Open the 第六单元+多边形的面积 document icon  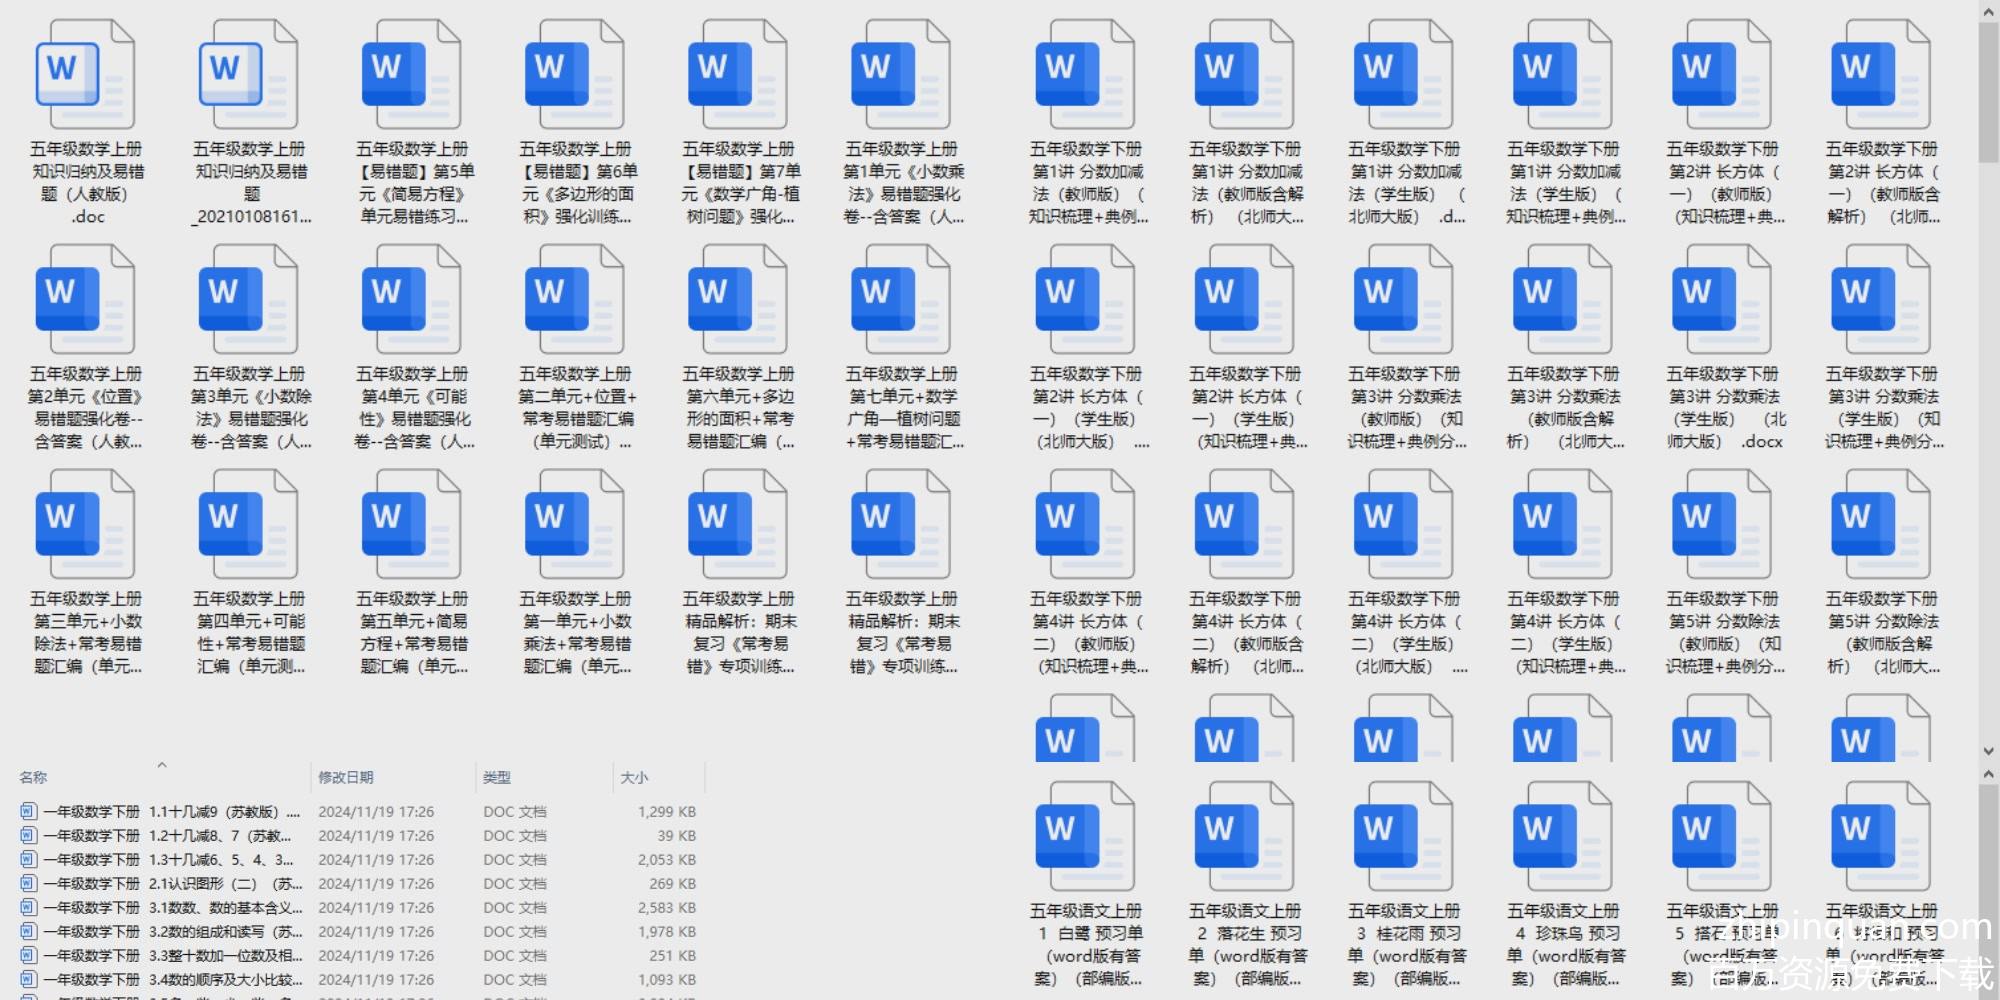(x=737, y=300)
